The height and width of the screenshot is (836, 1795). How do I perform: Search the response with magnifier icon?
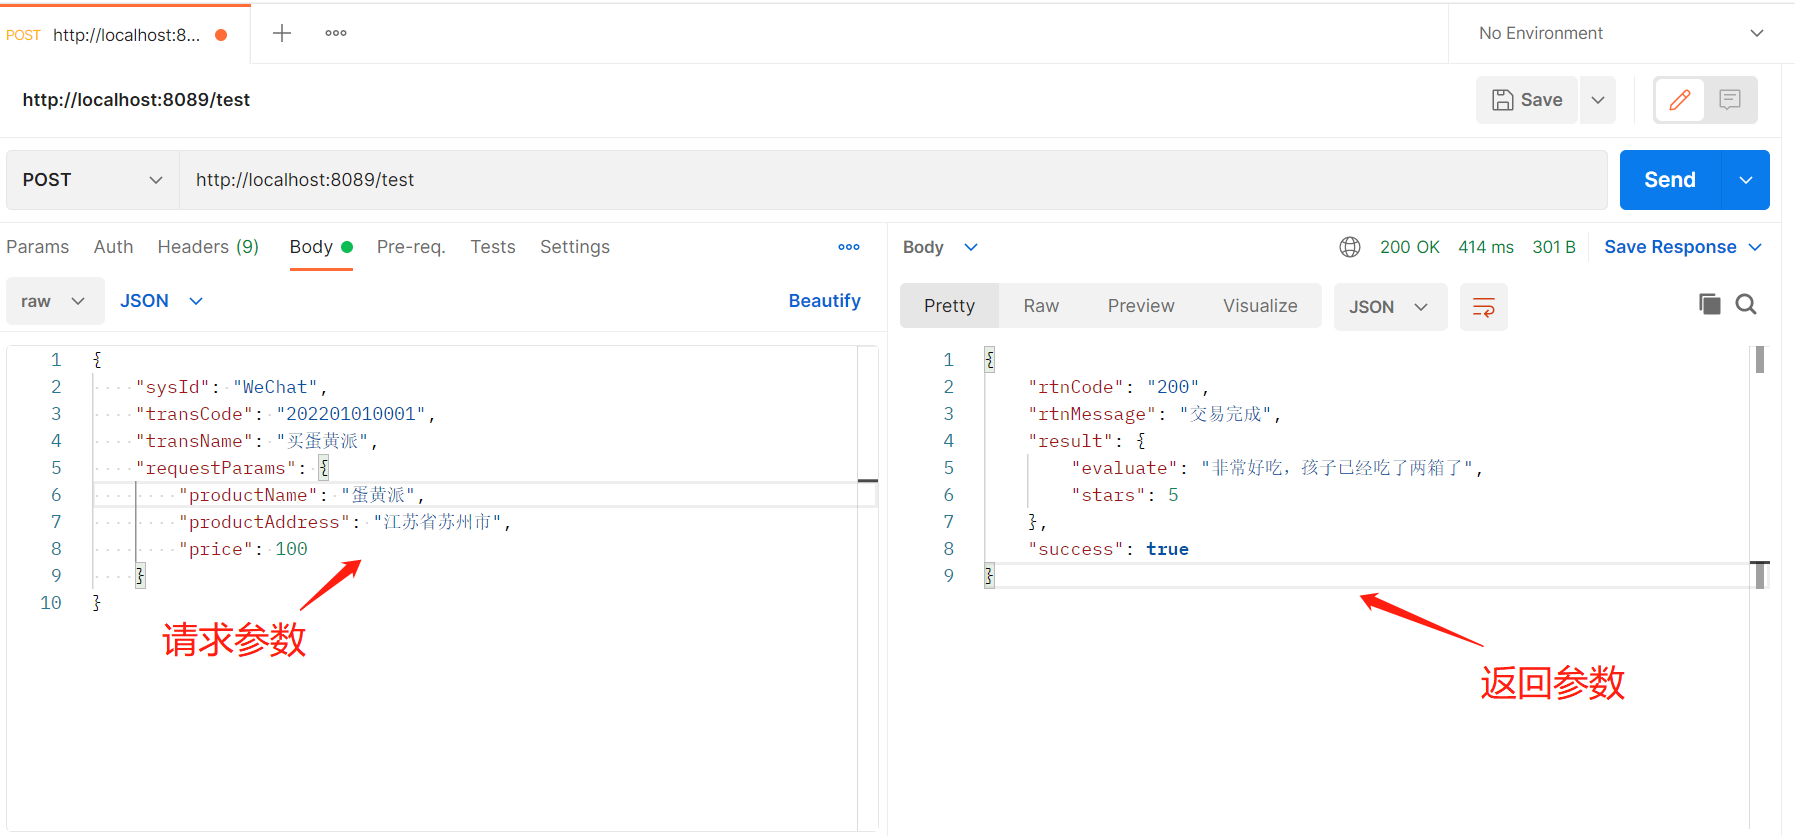pos(1746,304)
